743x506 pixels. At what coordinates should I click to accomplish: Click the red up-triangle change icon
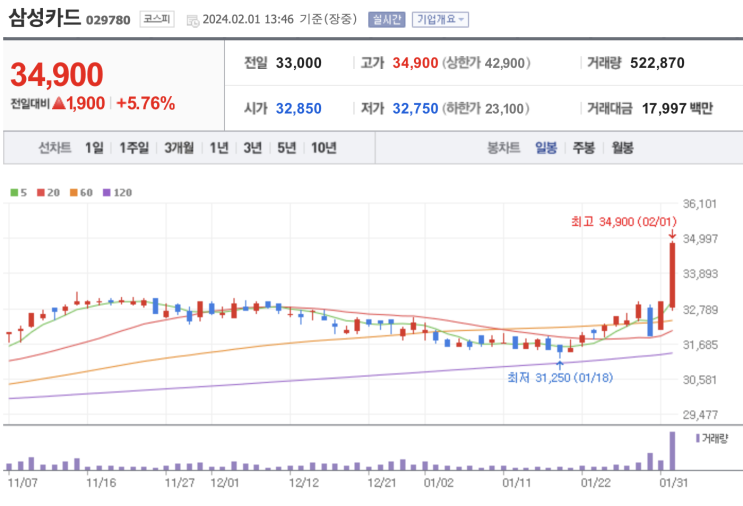coord(59,103)
